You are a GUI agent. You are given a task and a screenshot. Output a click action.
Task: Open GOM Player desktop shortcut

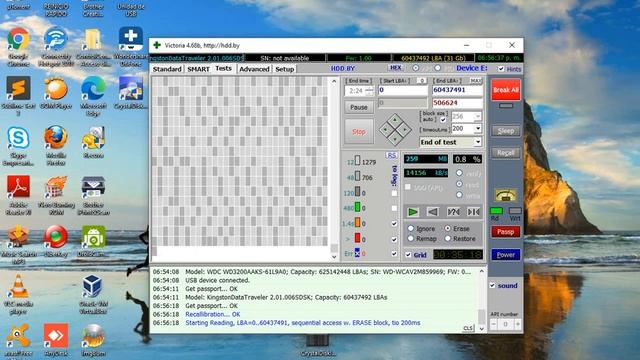click(56, 93)
